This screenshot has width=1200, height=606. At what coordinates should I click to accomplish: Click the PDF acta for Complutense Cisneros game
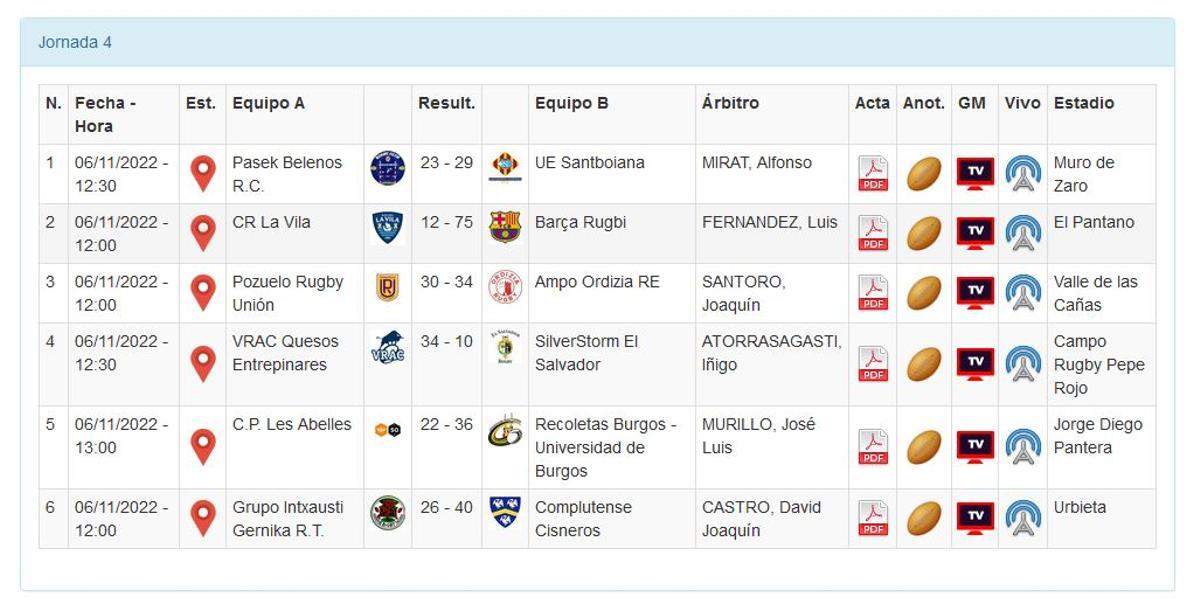coord(872,517)
